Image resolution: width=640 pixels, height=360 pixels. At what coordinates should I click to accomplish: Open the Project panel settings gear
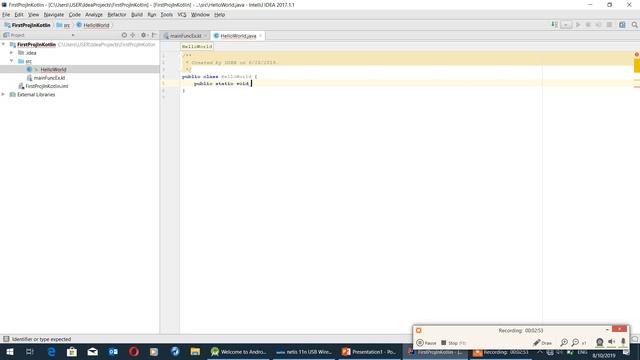click(x=144, y=35)
